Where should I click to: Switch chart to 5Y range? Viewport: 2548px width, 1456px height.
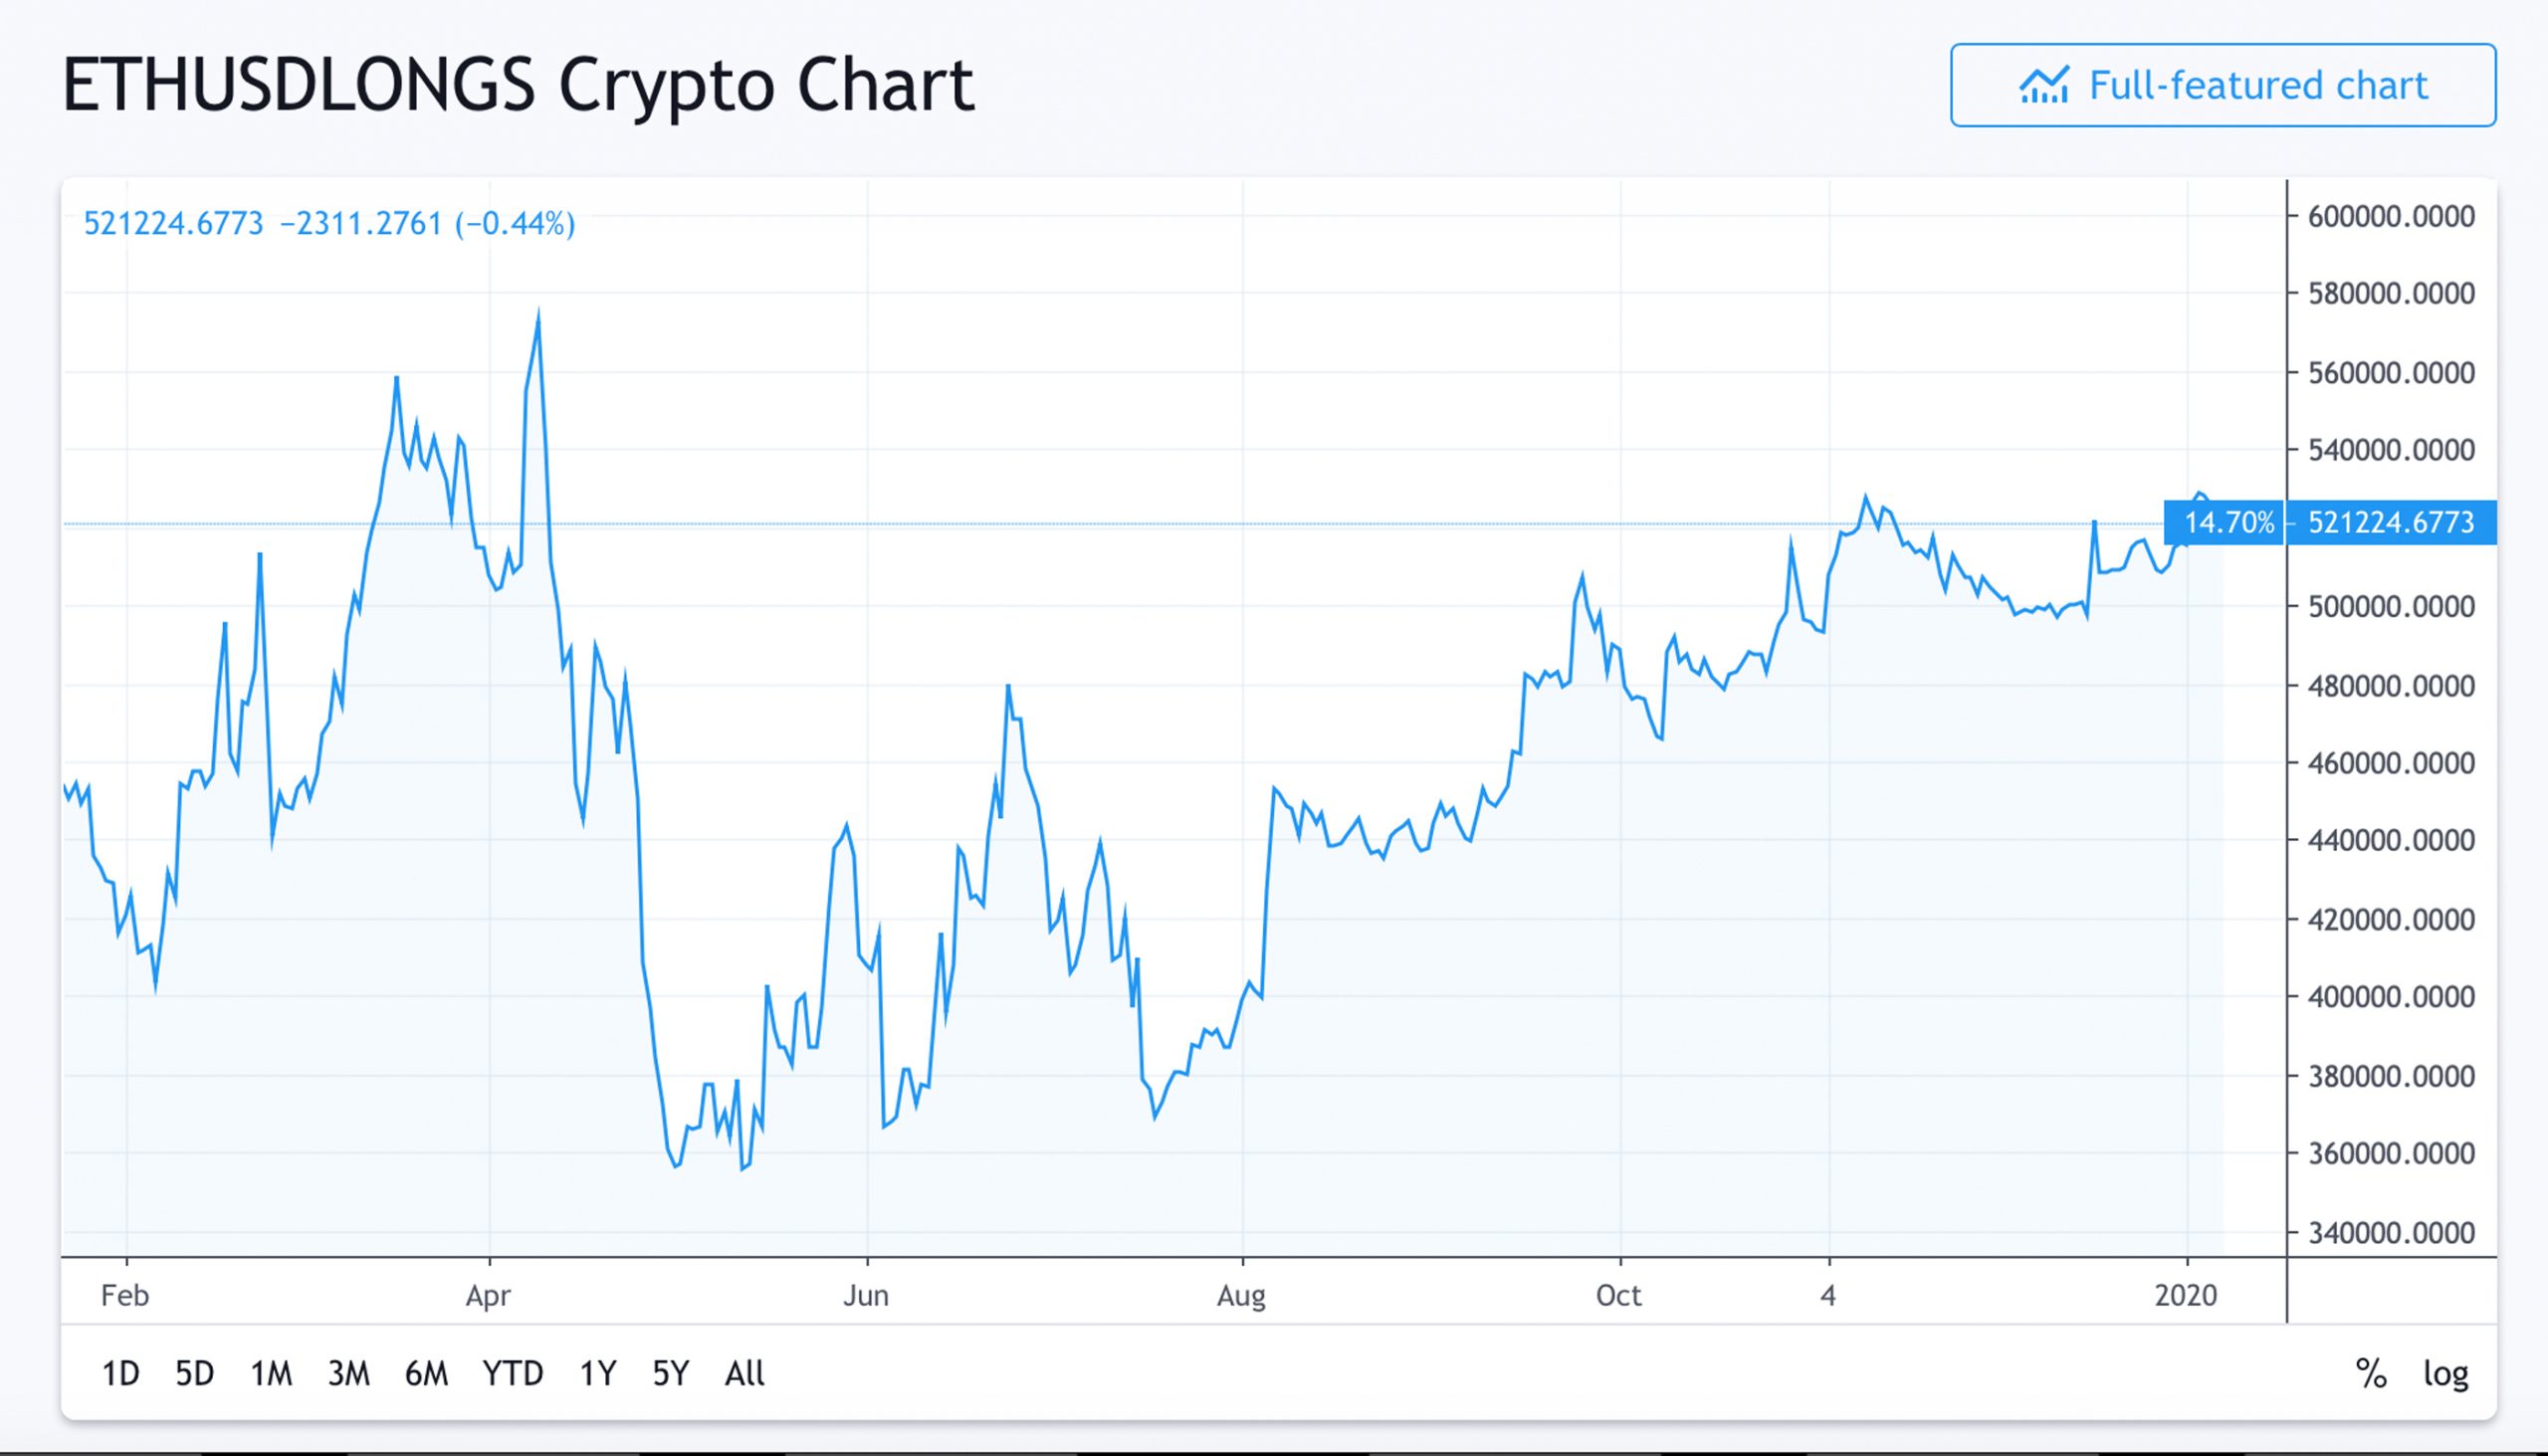[671, 1373]
